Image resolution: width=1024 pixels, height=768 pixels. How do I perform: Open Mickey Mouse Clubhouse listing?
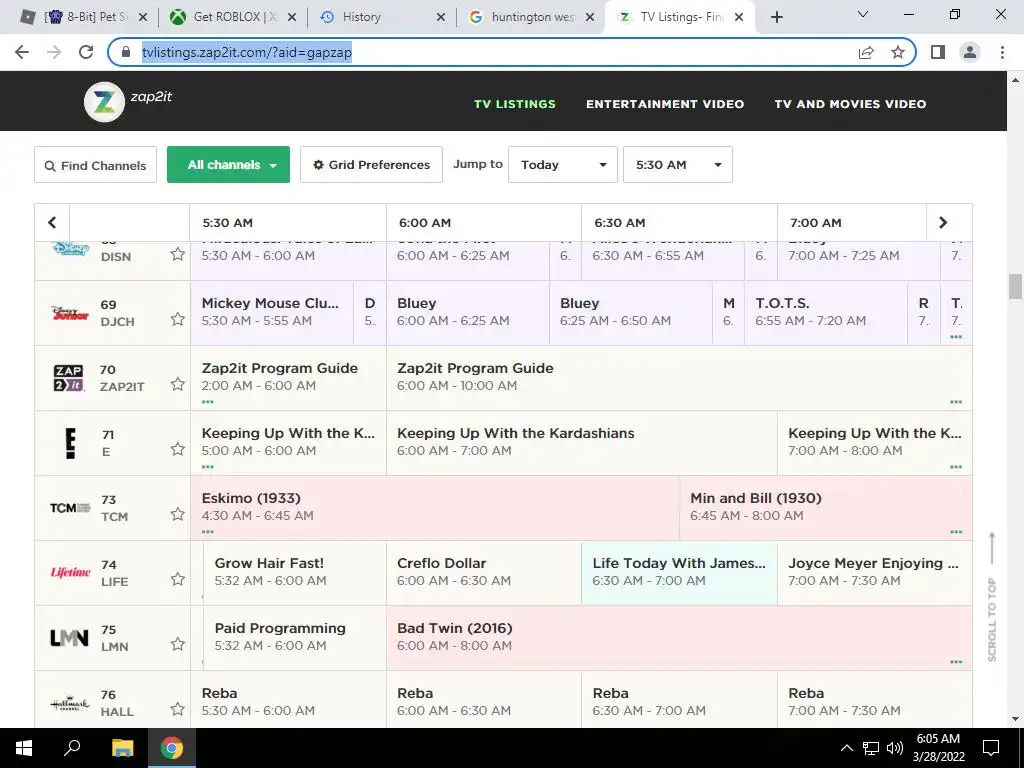coord(272,313)
